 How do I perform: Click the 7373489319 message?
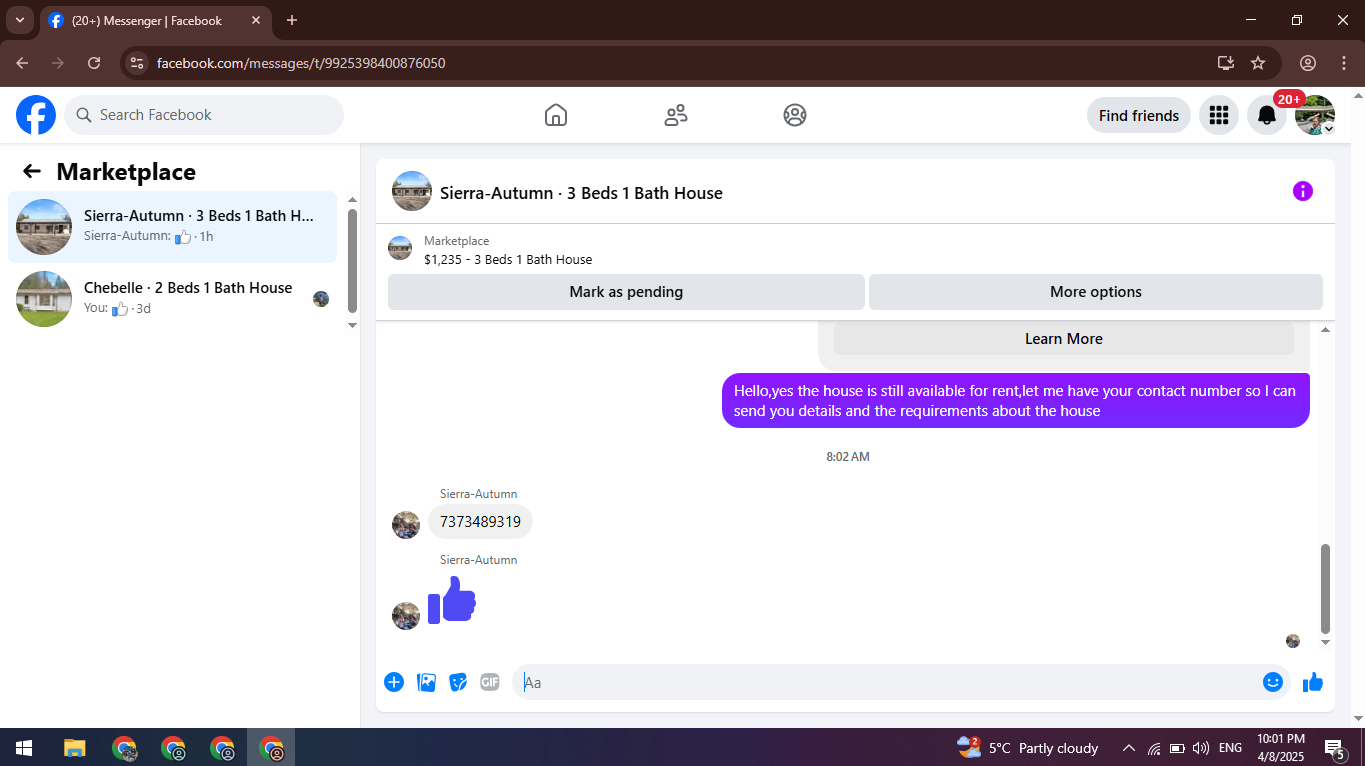[480, 522]
